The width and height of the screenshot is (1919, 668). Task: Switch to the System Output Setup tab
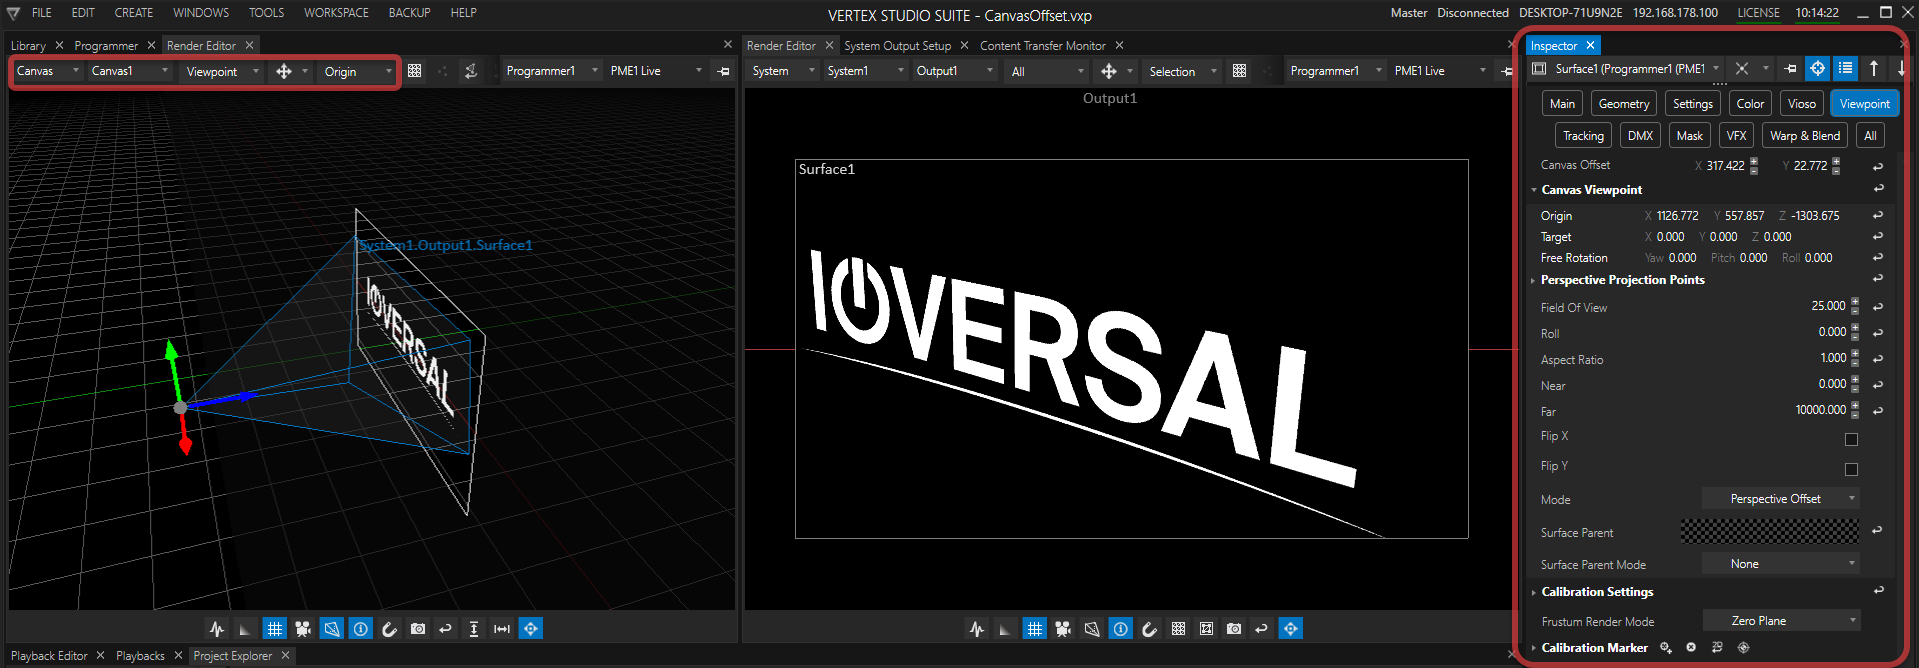tap(897, 46)
